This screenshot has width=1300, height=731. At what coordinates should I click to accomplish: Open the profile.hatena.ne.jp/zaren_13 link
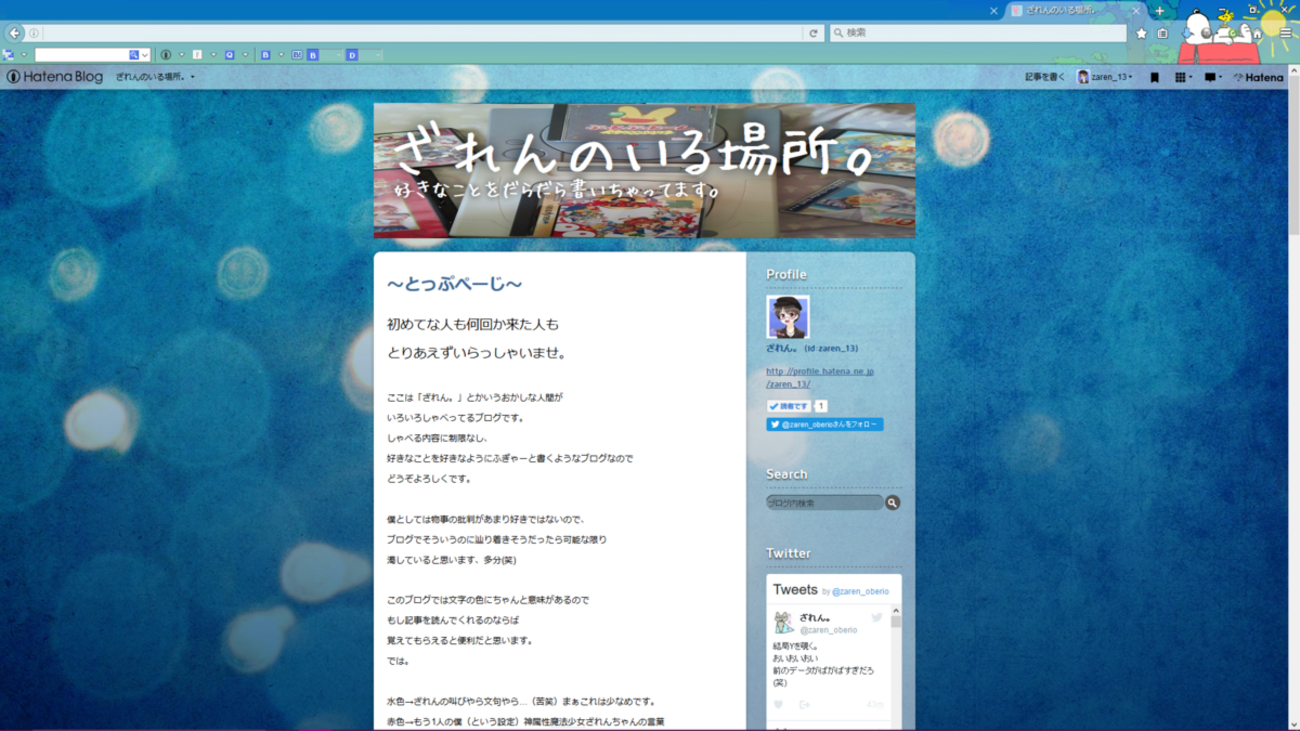pyautogui.click(x=820, y=377)
